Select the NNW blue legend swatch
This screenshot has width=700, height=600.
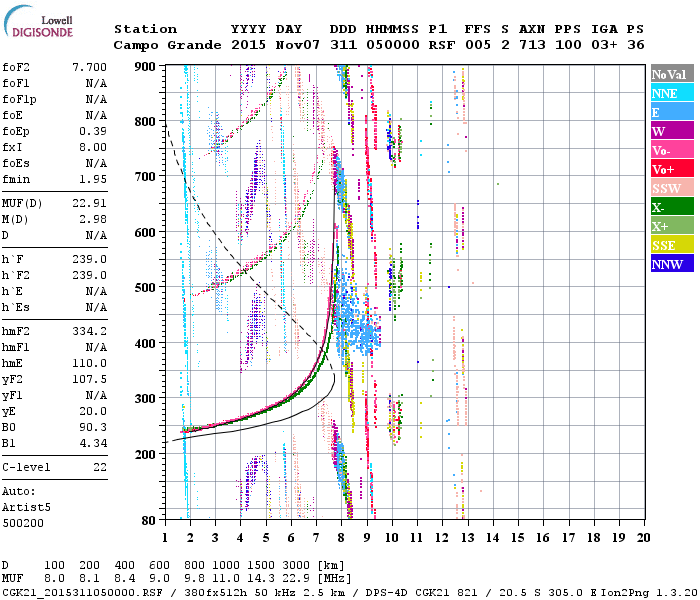click(672, 263)
